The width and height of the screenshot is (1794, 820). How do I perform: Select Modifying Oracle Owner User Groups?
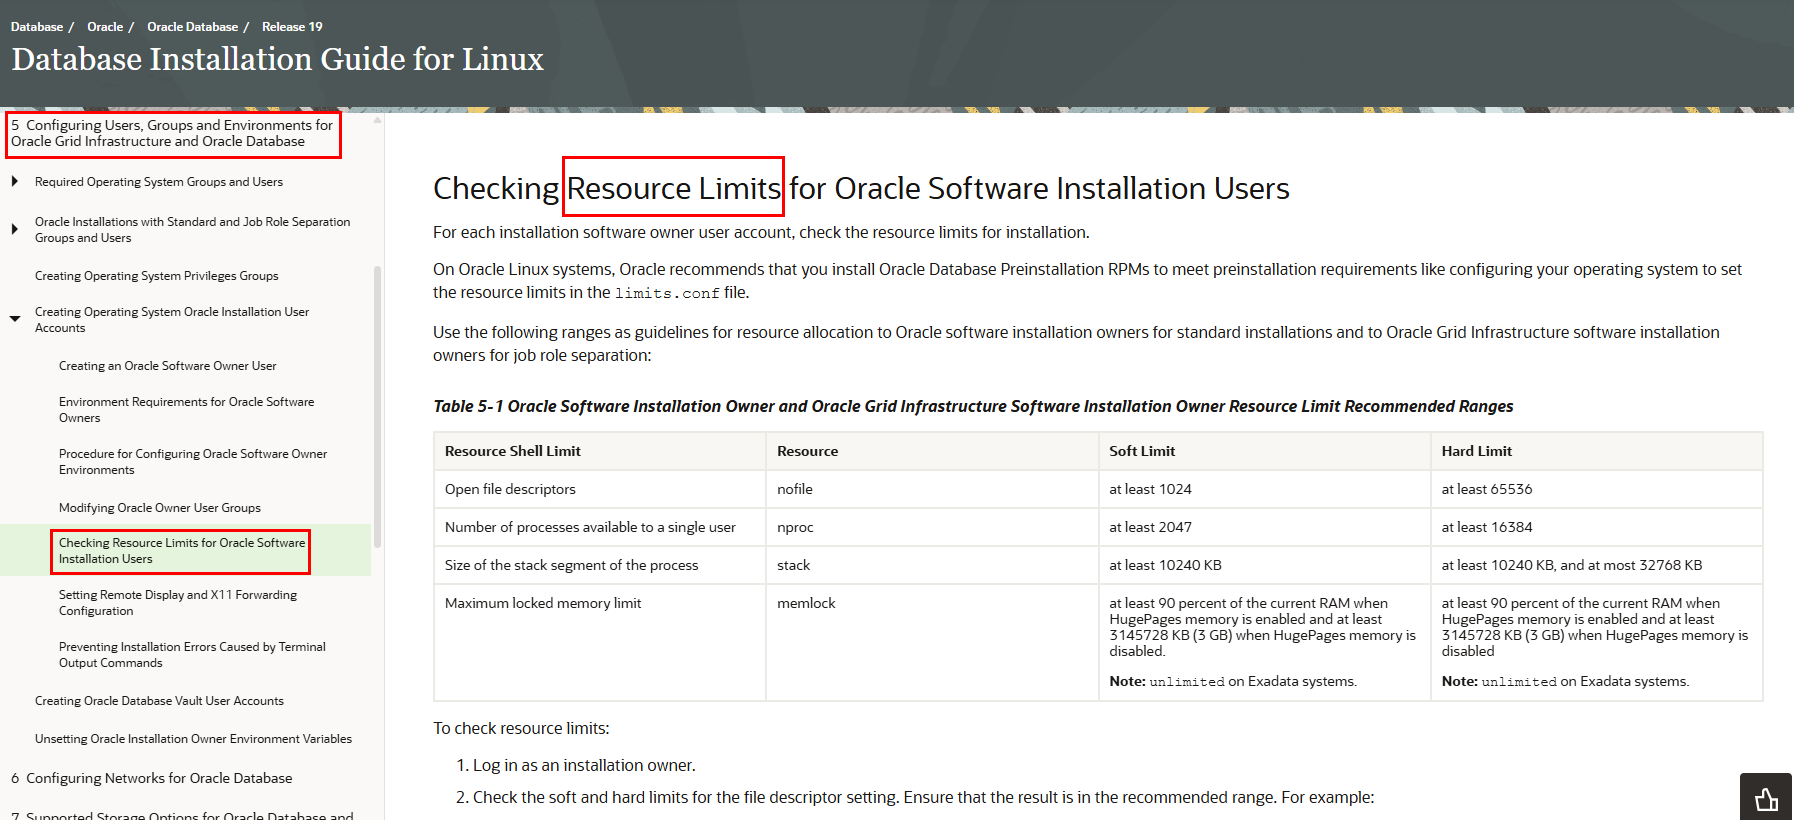[160, 508]
